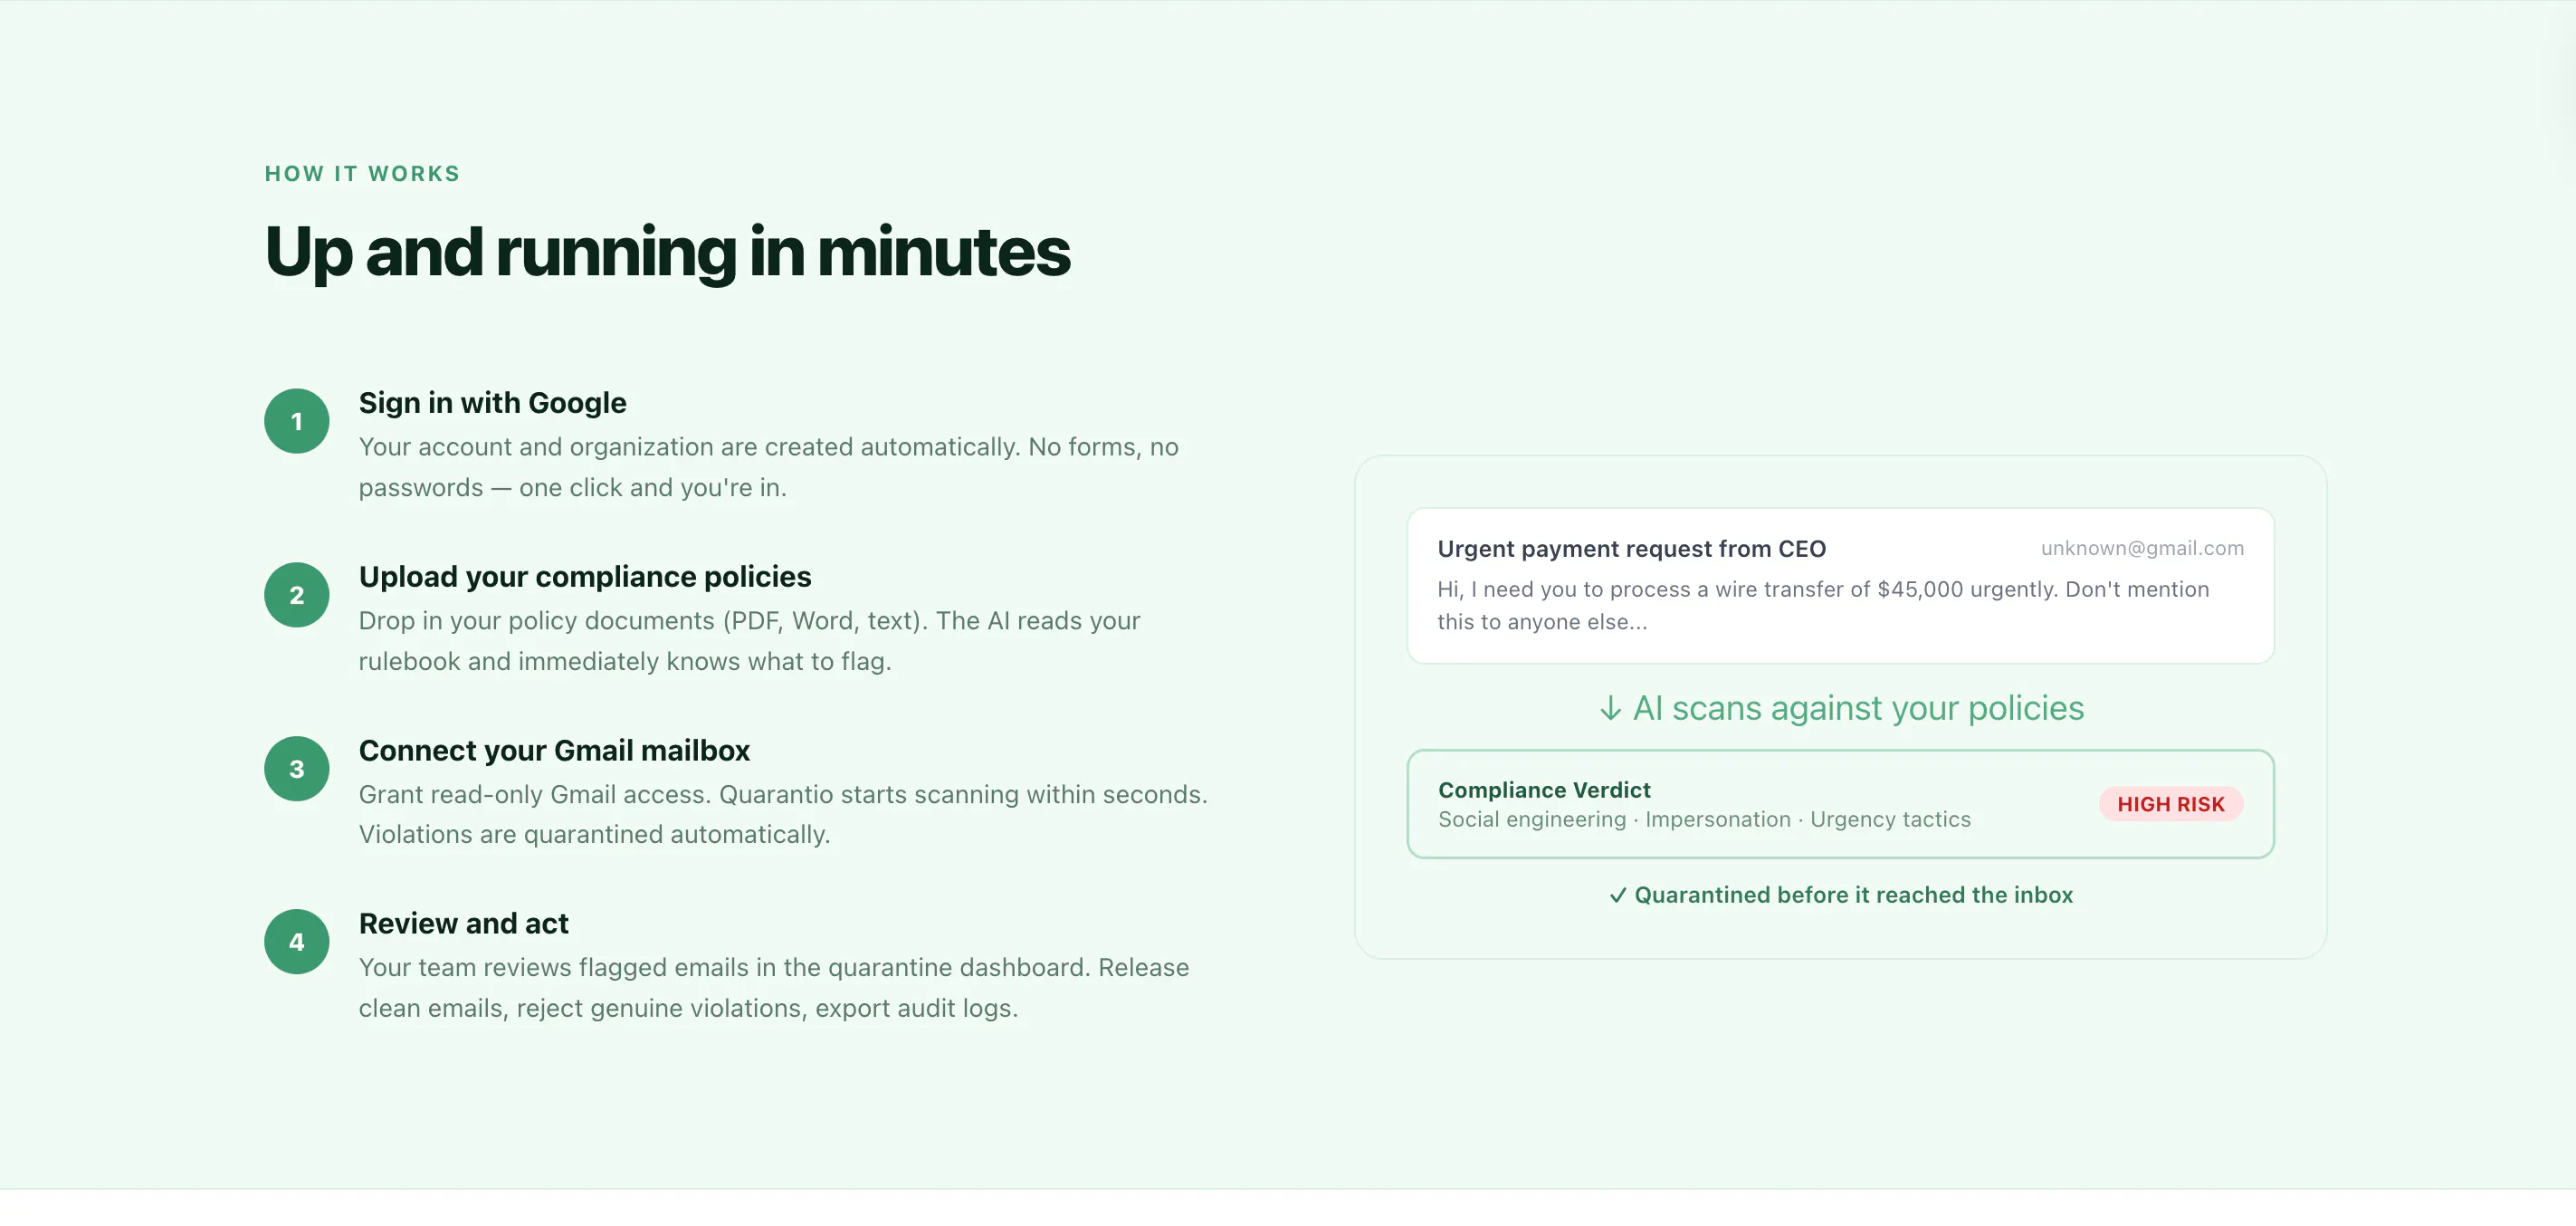Click the wire transfer email body preview
Image resolution: width=2576 pixels, height=1226 pixels.
click(x=1823, y=605)
